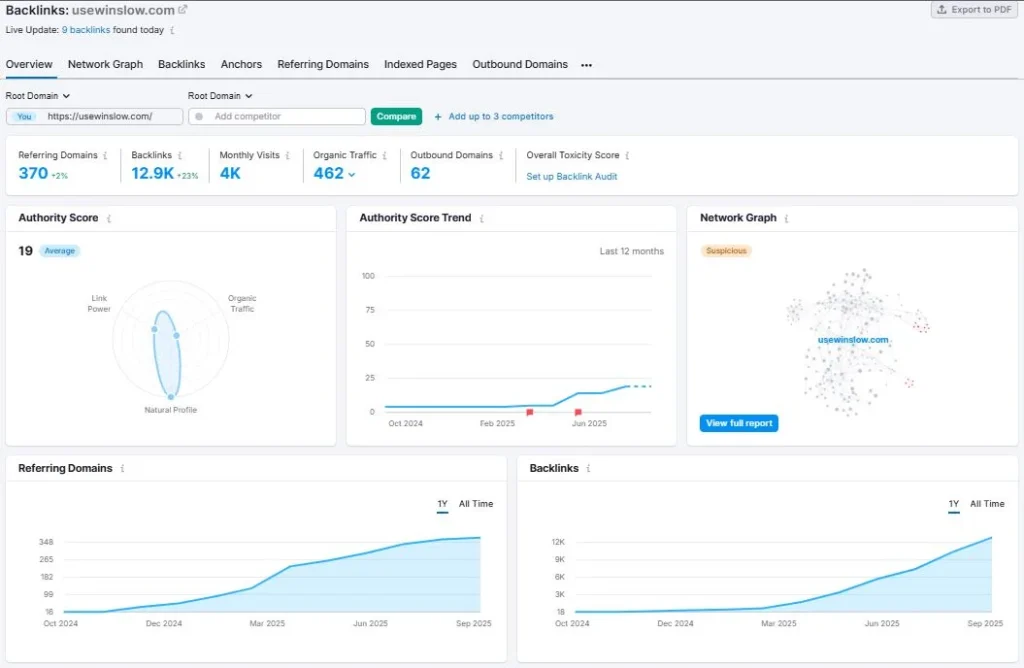Viewport: 1024px width, 668px height.
Task: Click the info icon on Authority Score card
Action: 108,219
